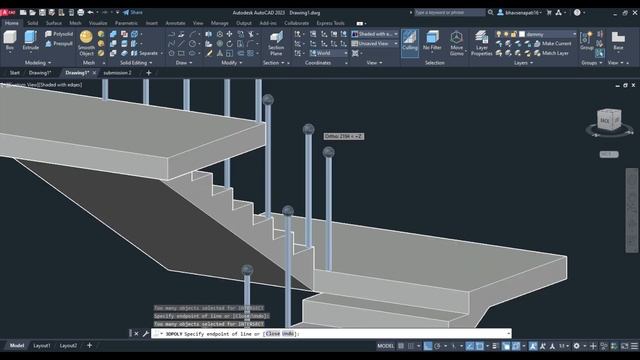
Task: Toggle Ortho mode in status bar
Action: pos(427,346)
